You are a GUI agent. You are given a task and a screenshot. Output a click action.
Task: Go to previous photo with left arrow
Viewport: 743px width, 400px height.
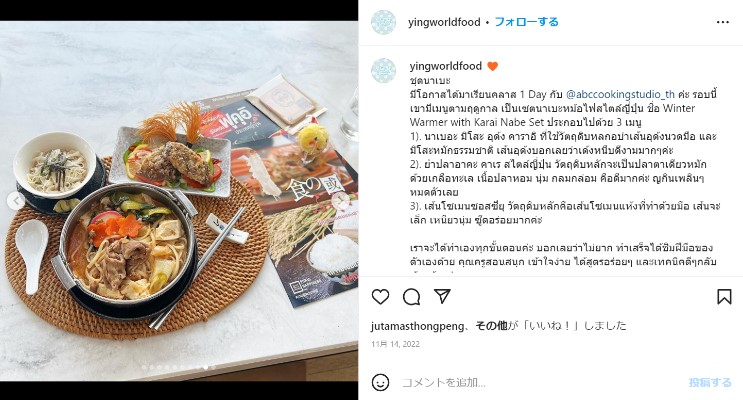click(16, 201)
